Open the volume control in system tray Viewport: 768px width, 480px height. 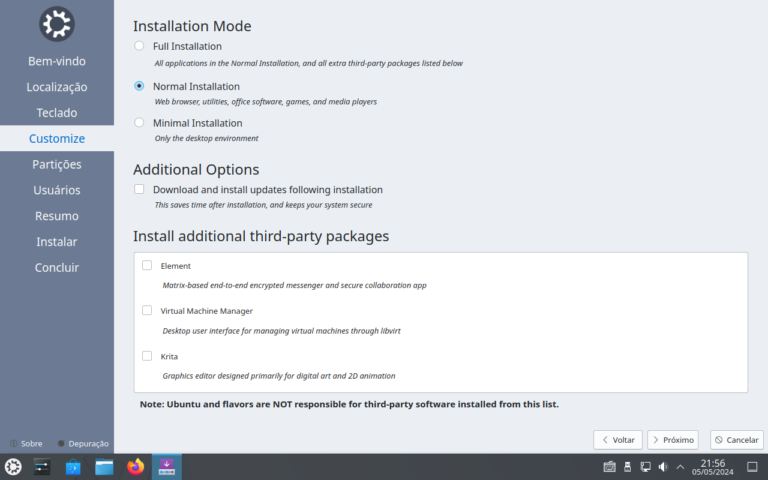click(663, 467)
